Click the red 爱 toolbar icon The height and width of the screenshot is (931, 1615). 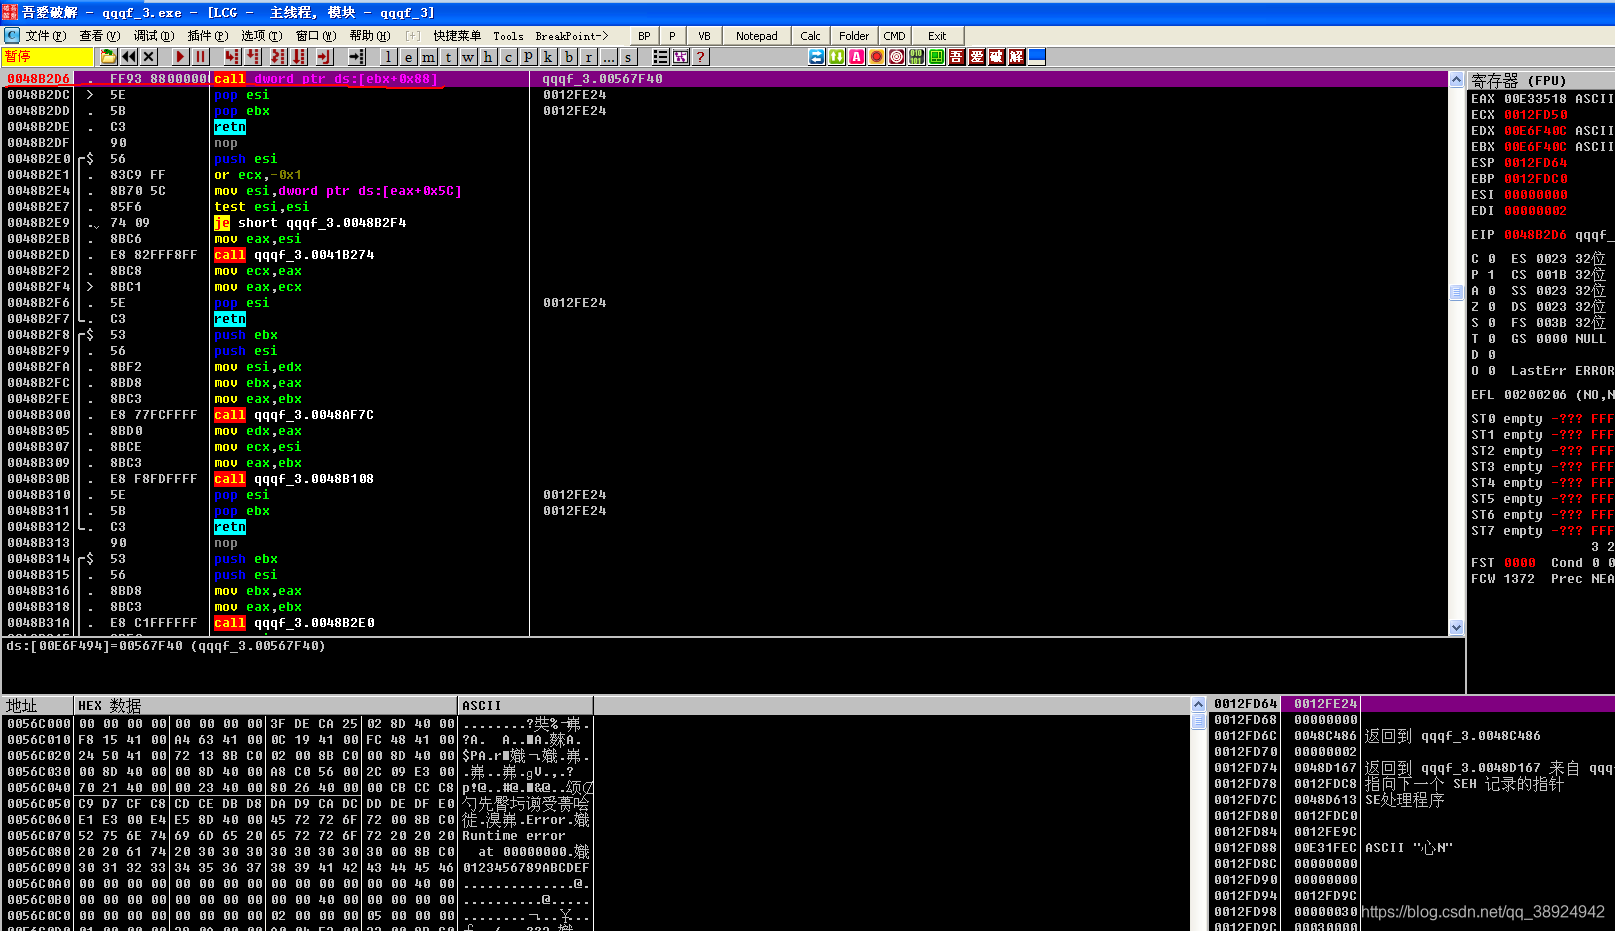[x=977, y=57]
